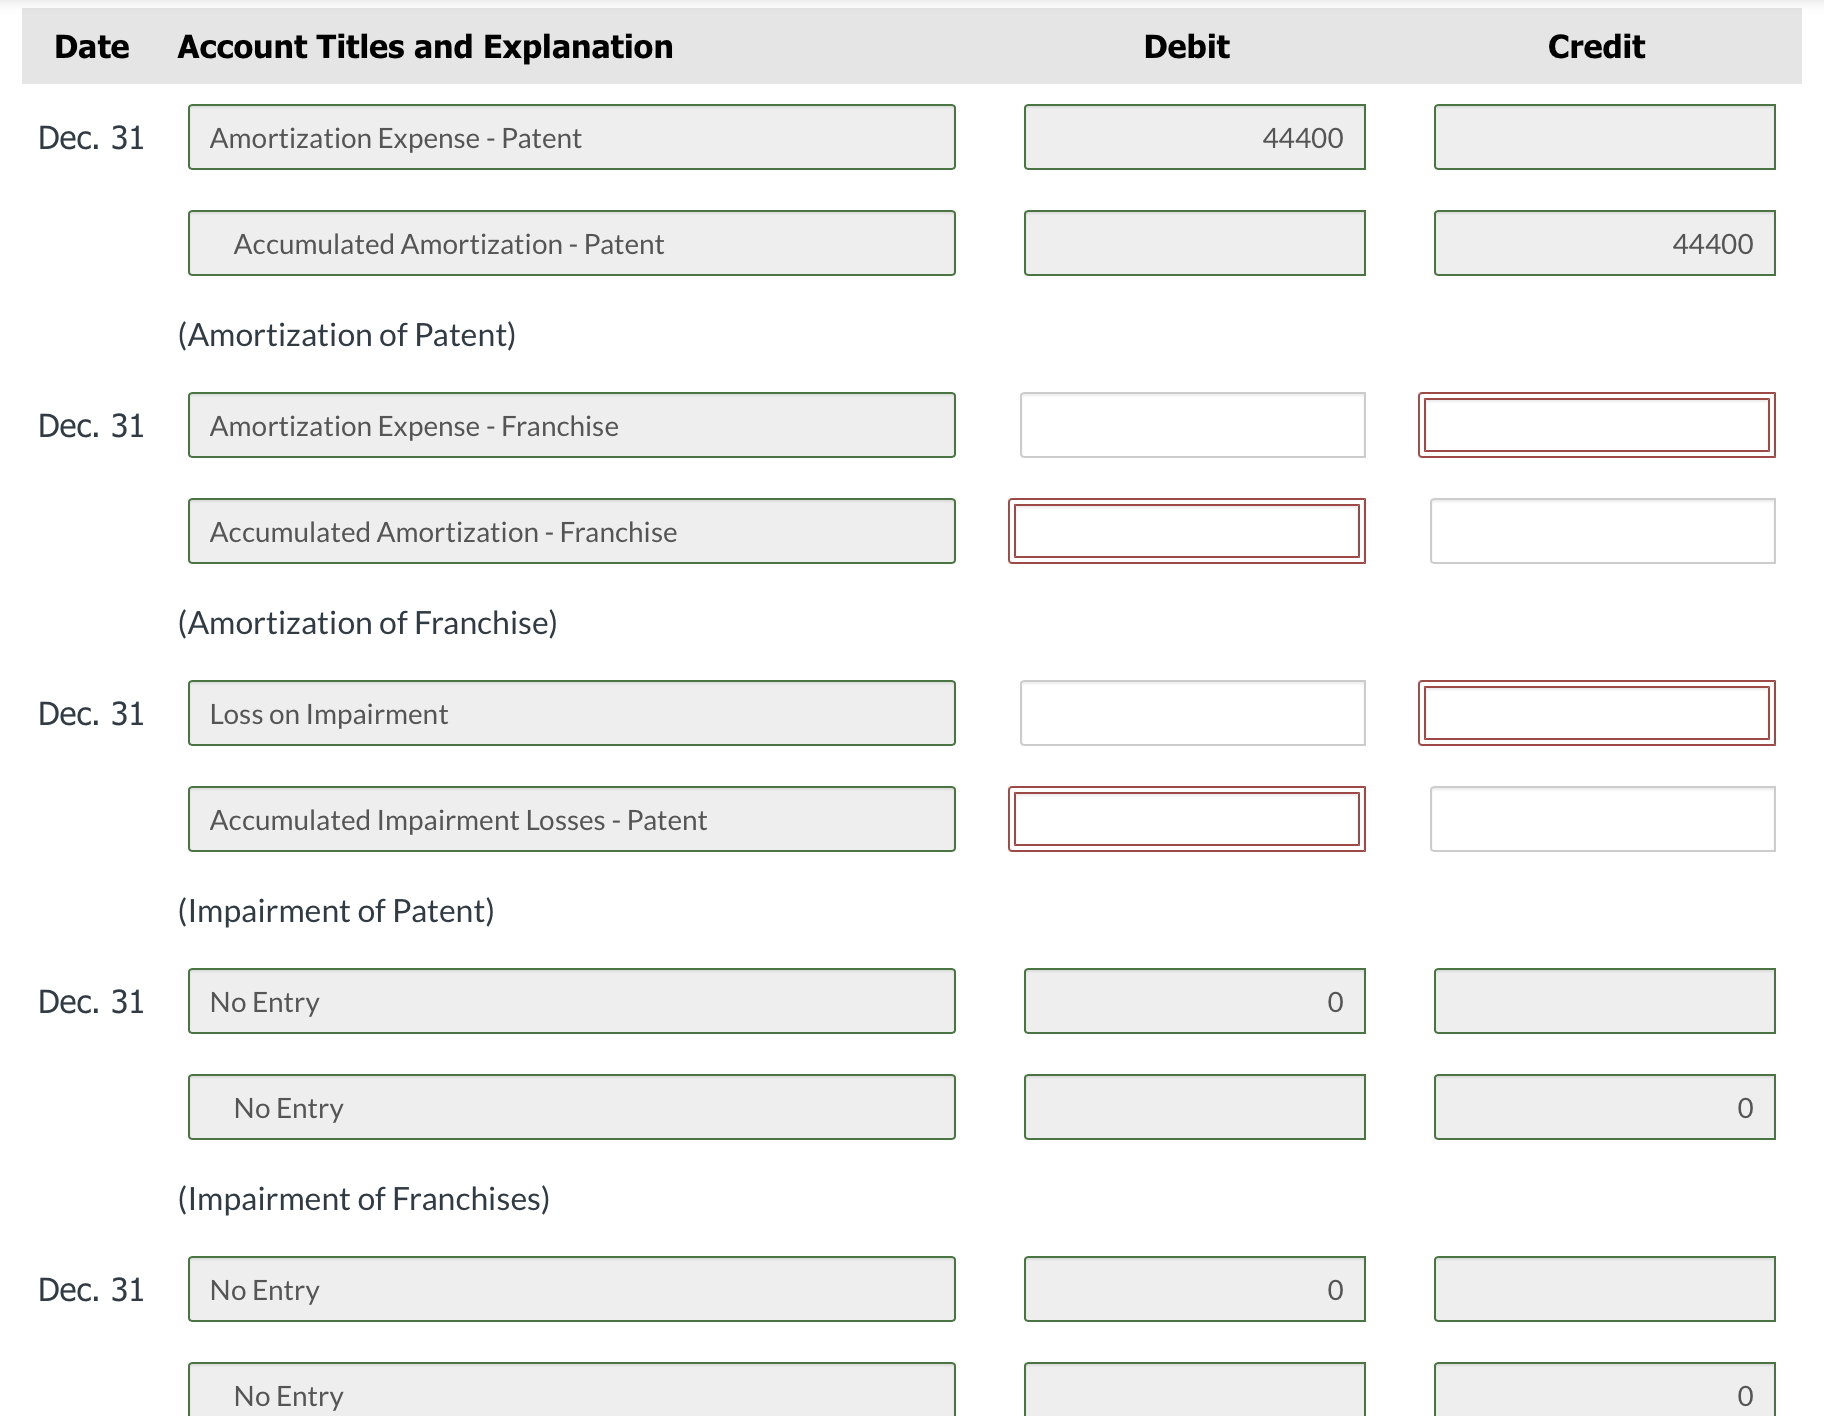Viewport: 1824px width, 1416px height.
Task: Click debit field for Amortization Expense - Franchise
Action: click(1192, 426)
